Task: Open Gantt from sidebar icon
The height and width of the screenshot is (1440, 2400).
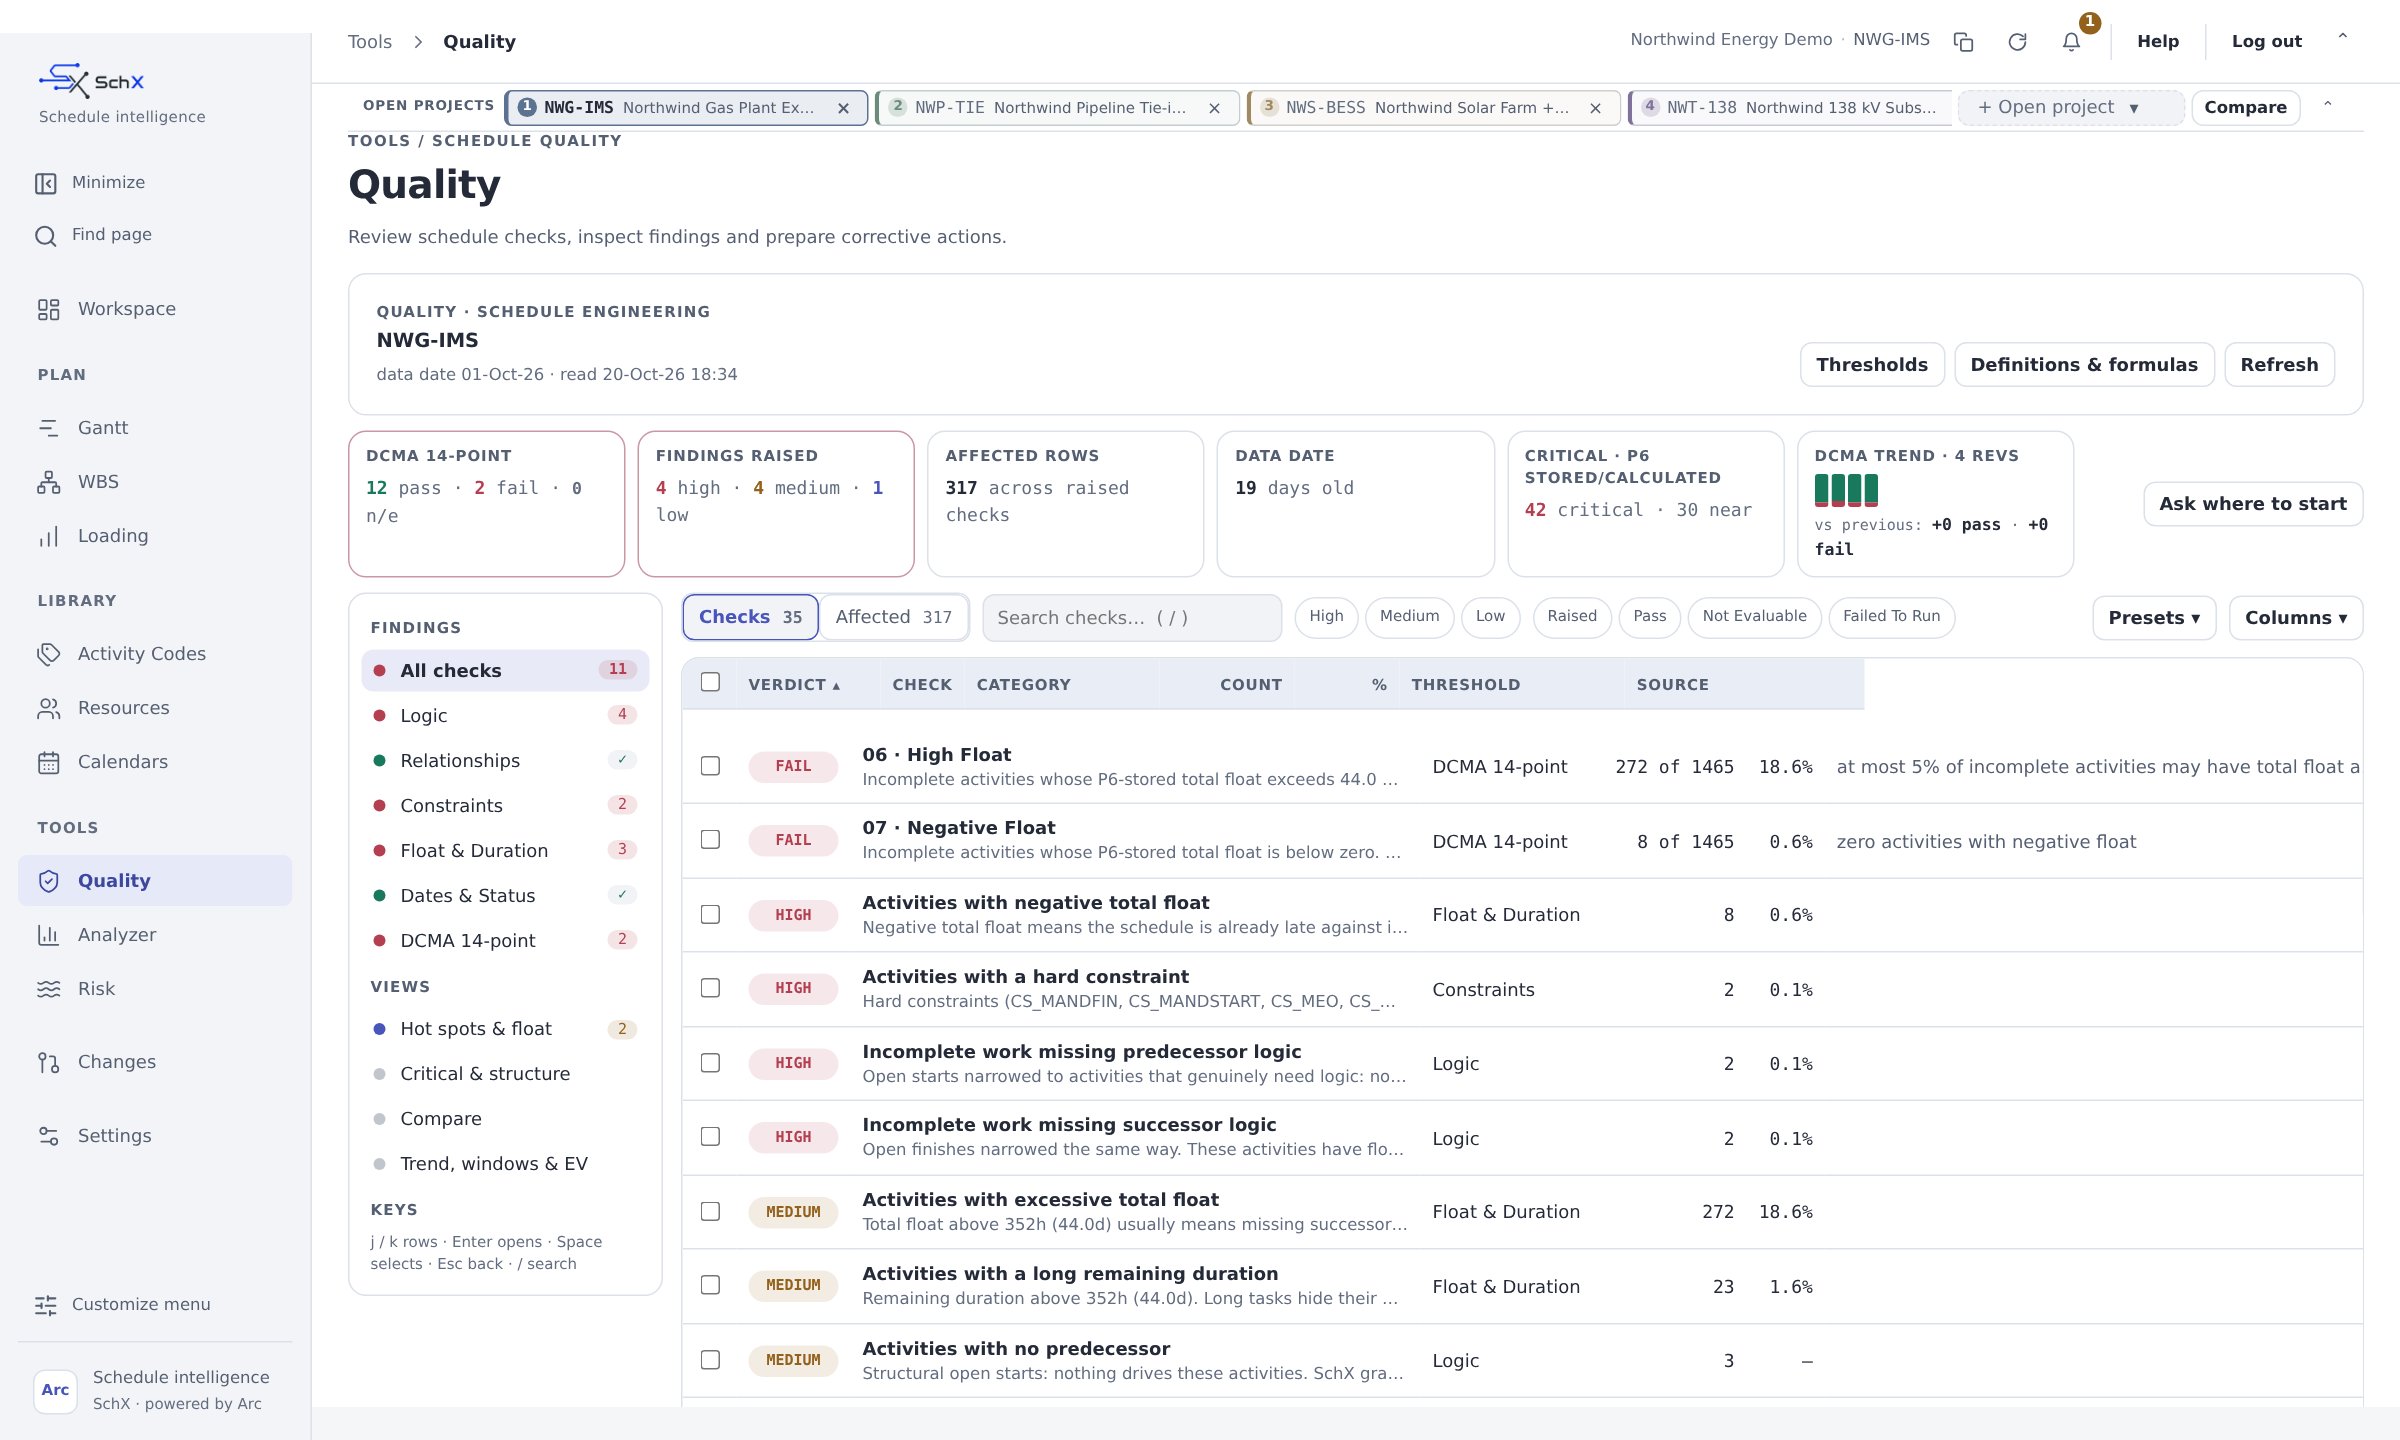Action: pos(48,428)
